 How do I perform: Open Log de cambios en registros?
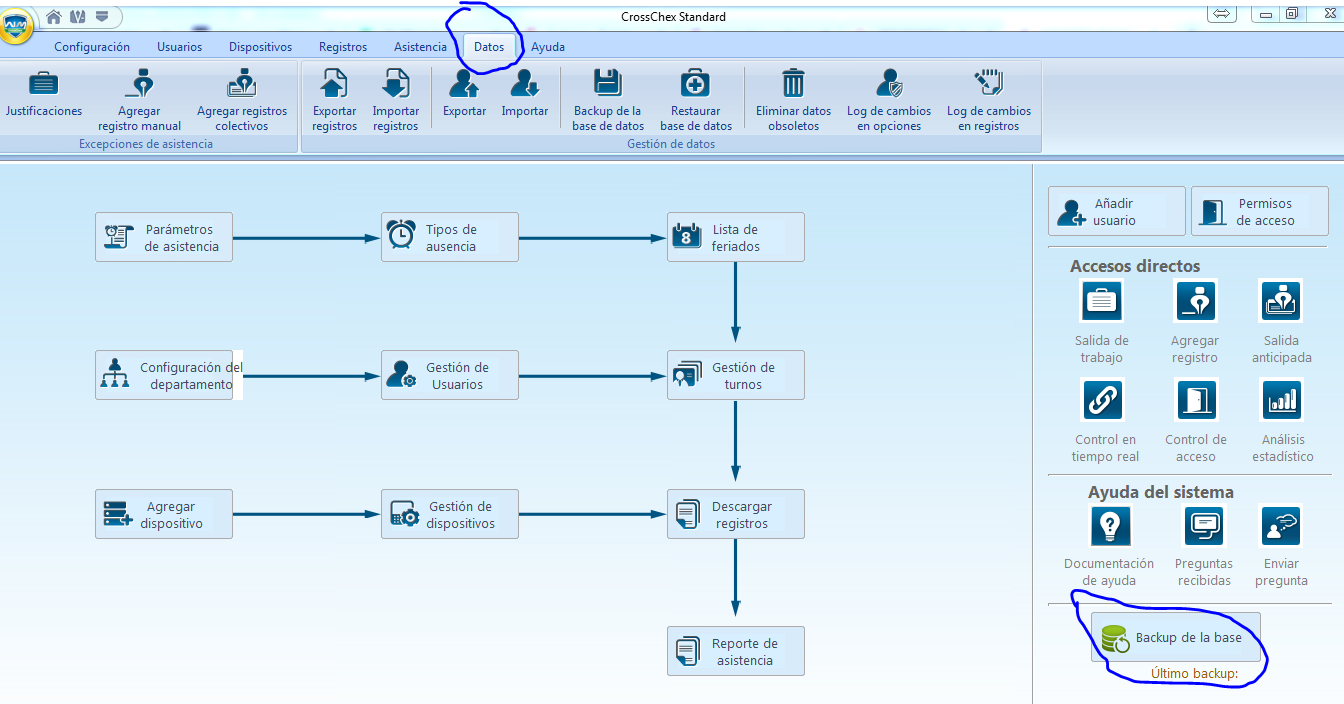click(x=989, y=100)
